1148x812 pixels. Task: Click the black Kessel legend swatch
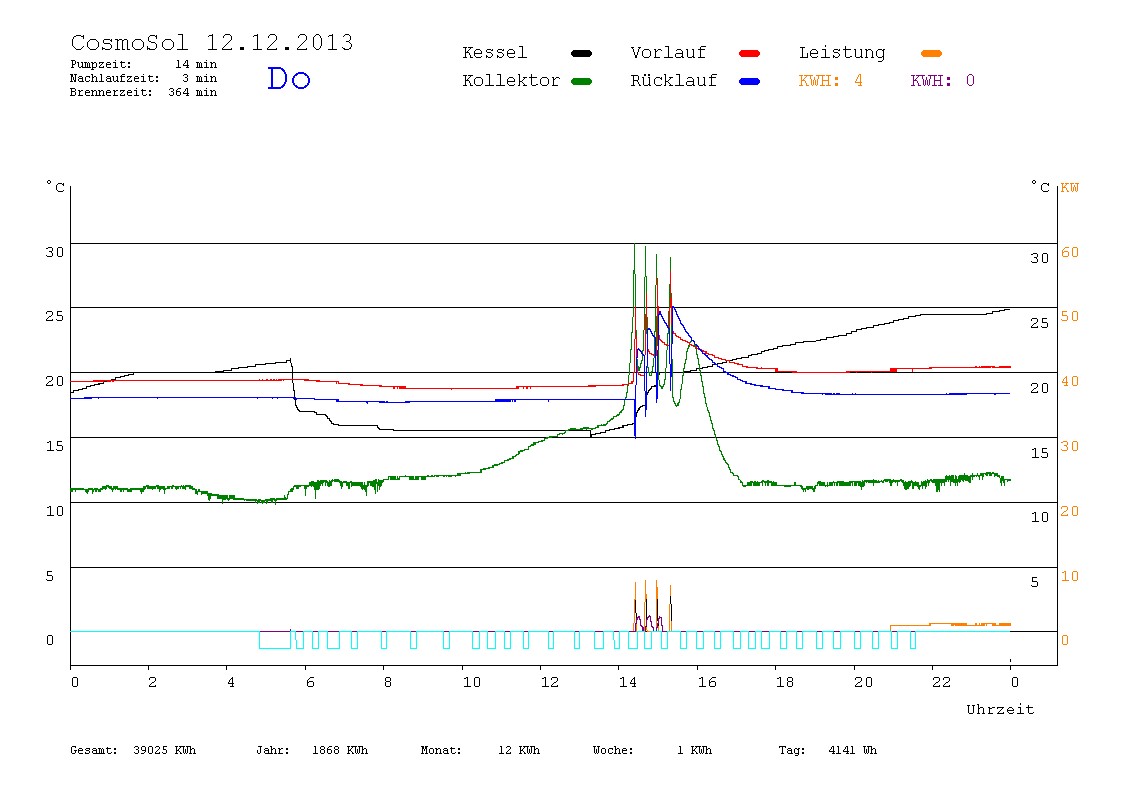click(x=581, y=53)
